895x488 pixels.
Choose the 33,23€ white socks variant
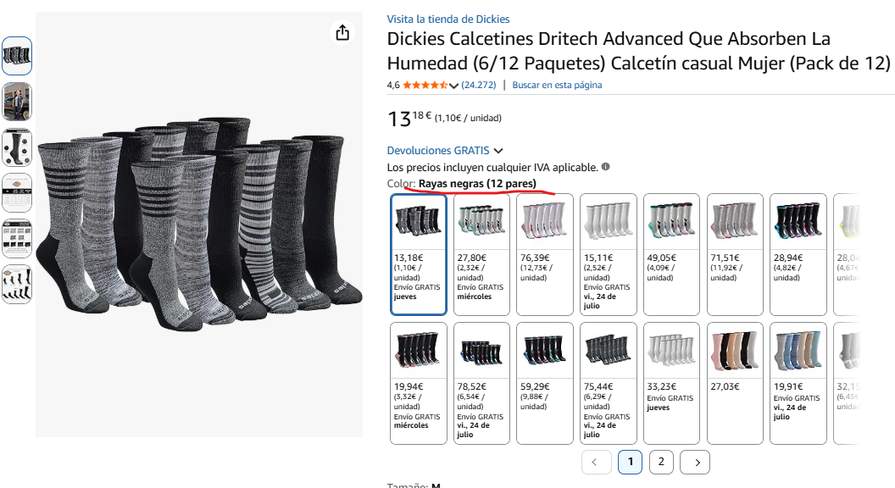point(671,383)
